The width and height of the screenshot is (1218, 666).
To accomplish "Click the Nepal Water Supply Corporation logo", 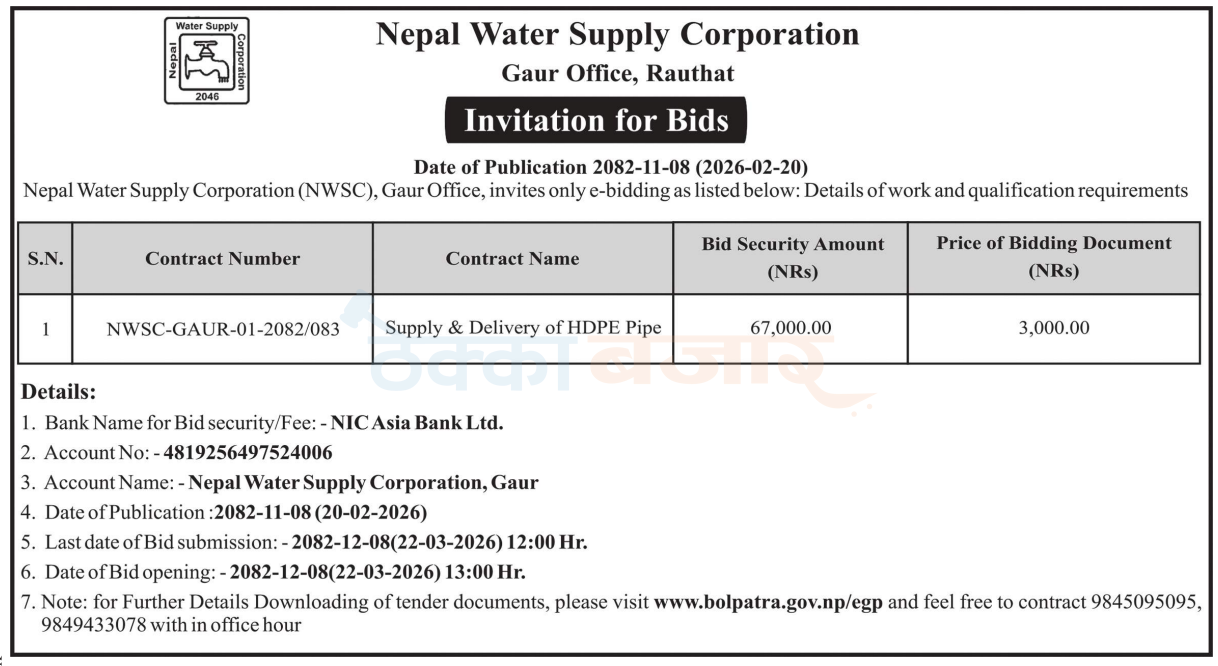I will 206,61.
